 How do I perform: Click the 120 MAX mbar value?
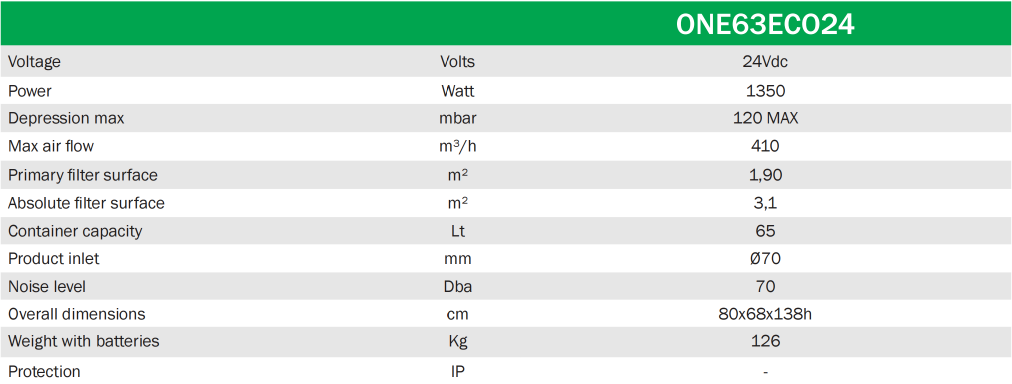pos(765,119)
